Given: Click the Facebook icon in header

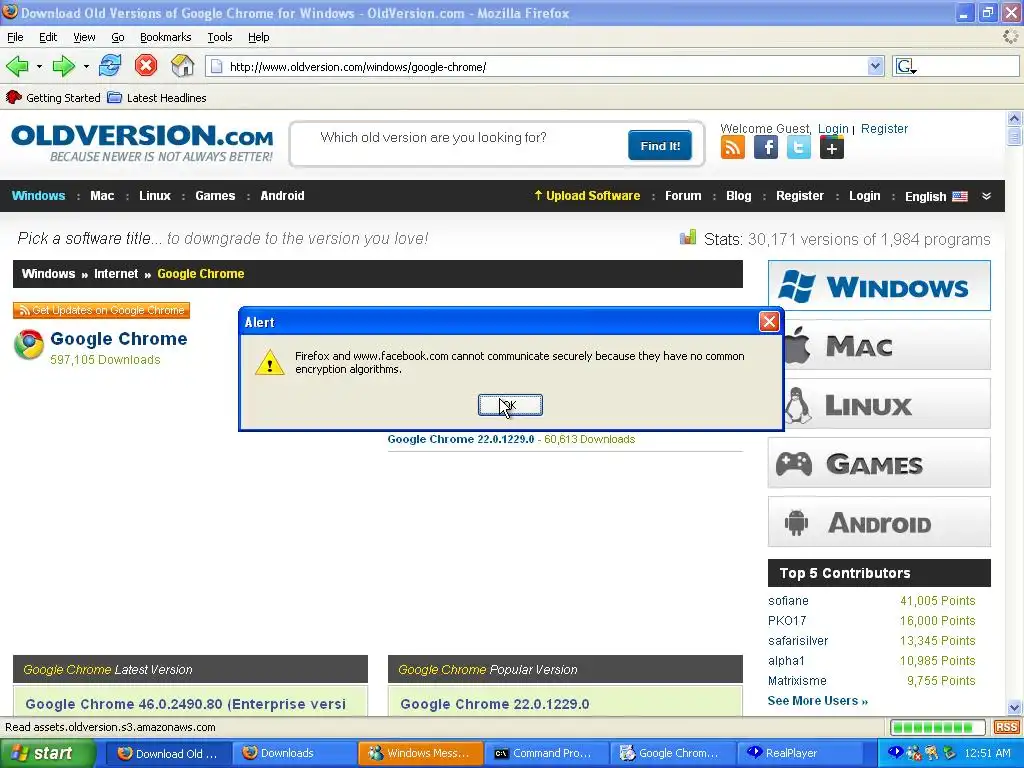Looking at the screenshot, I should point(765,148).
